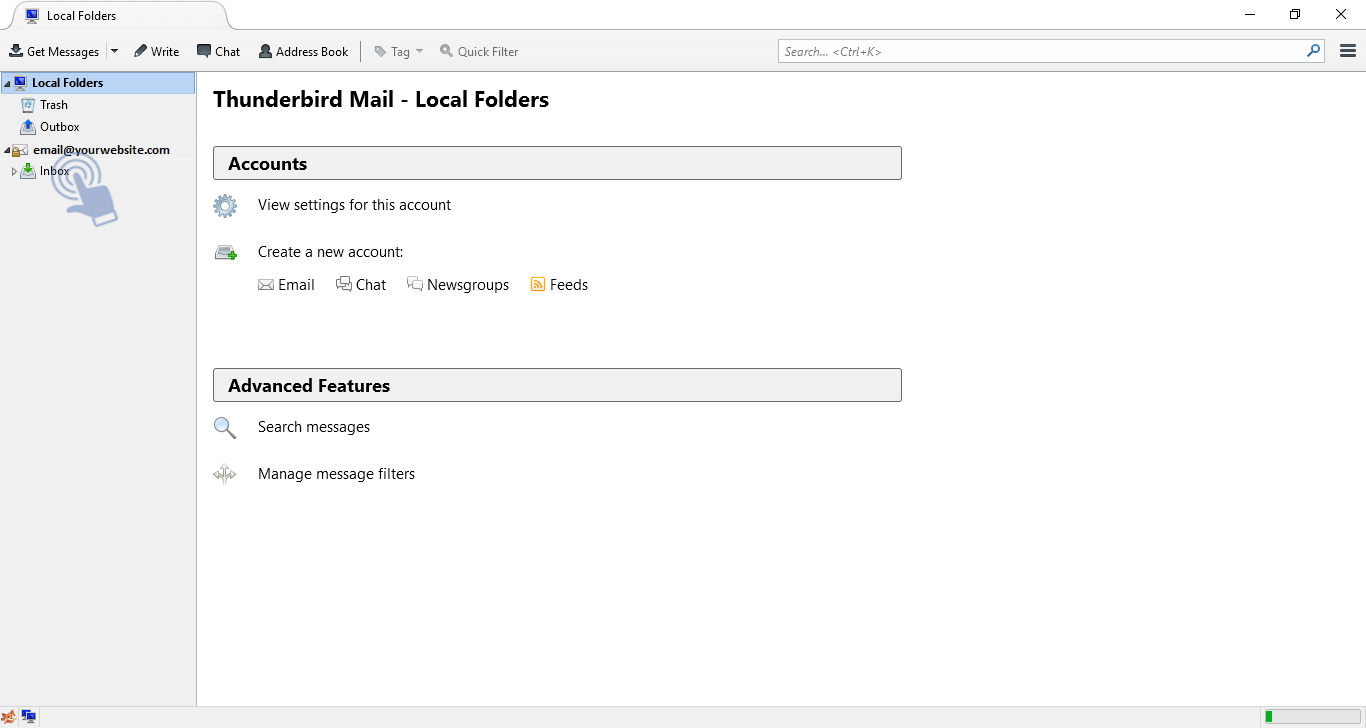The width and height of the screenshot is (1366, 728).
Task: Click the Local Folders computer icon in tree
Action: coord(20,83)
